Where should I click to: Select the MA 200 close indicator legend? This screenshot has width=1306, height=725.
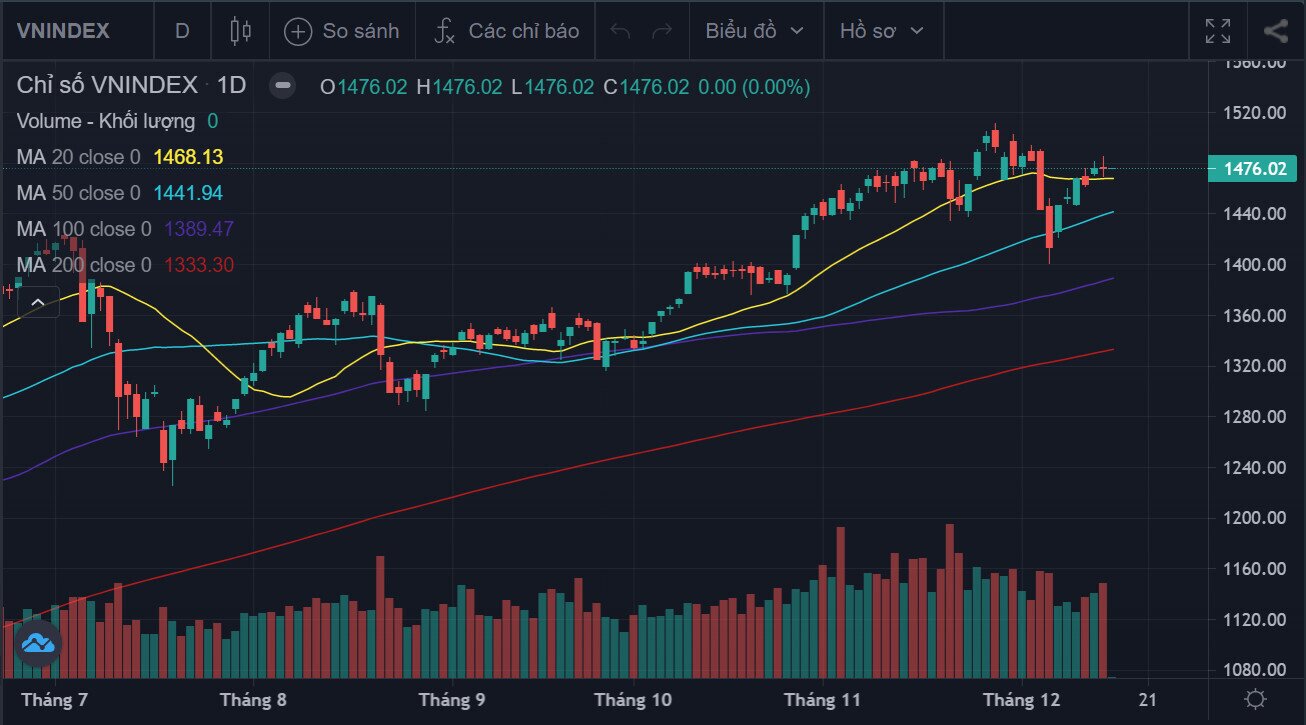[84, 265]
